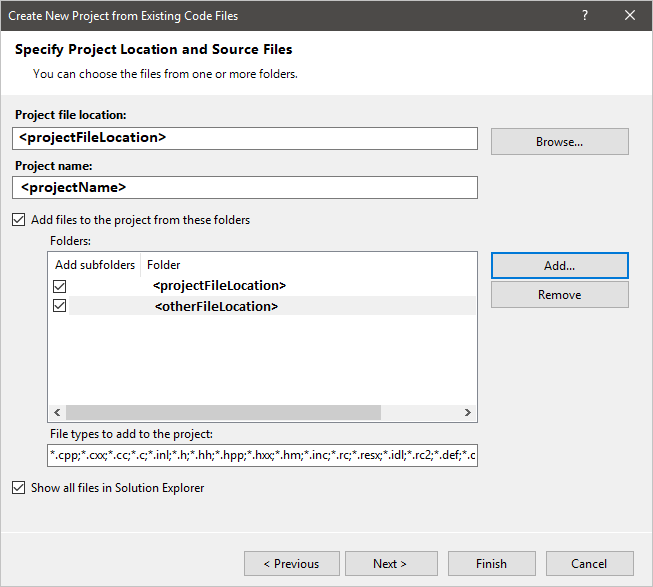Click the horizontal scrollbar thumb in Folders list

[x=224, y=413]
